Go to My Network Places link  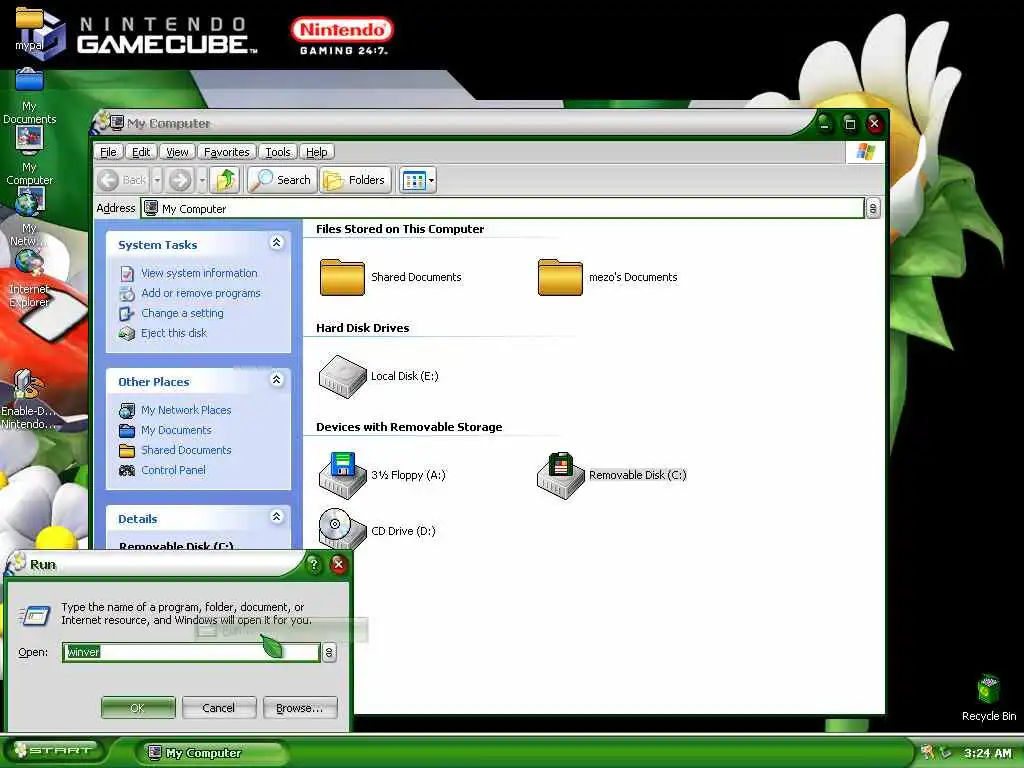point(186,410)
